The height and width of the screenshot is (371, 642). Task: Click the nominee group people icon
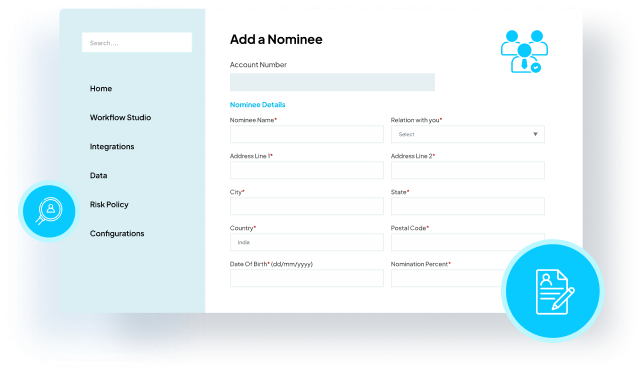[x=524, y=52]
